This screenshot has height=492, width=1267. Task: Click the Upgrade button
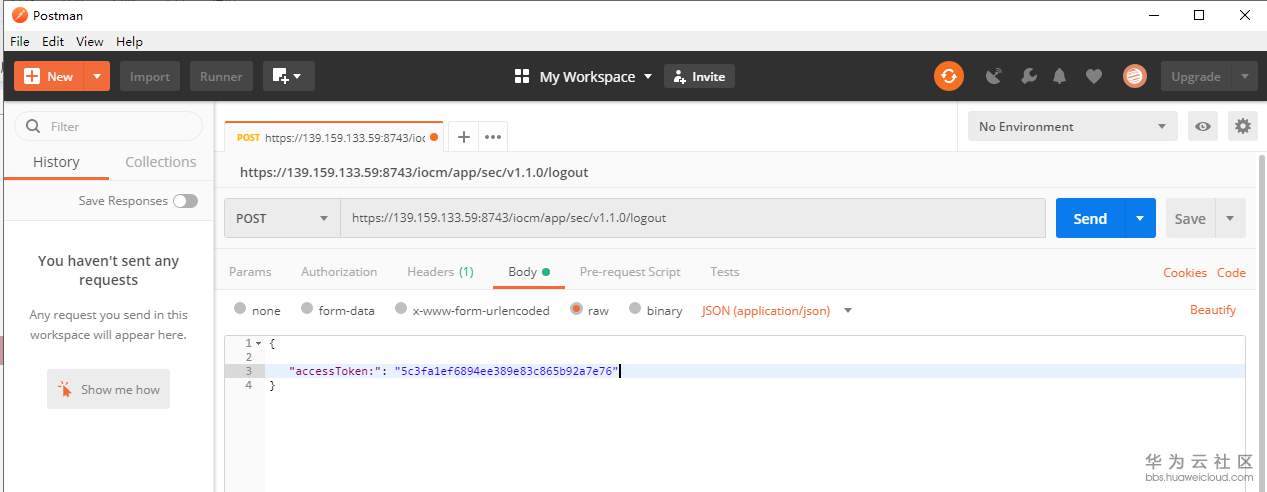(x=1196, y=76)
